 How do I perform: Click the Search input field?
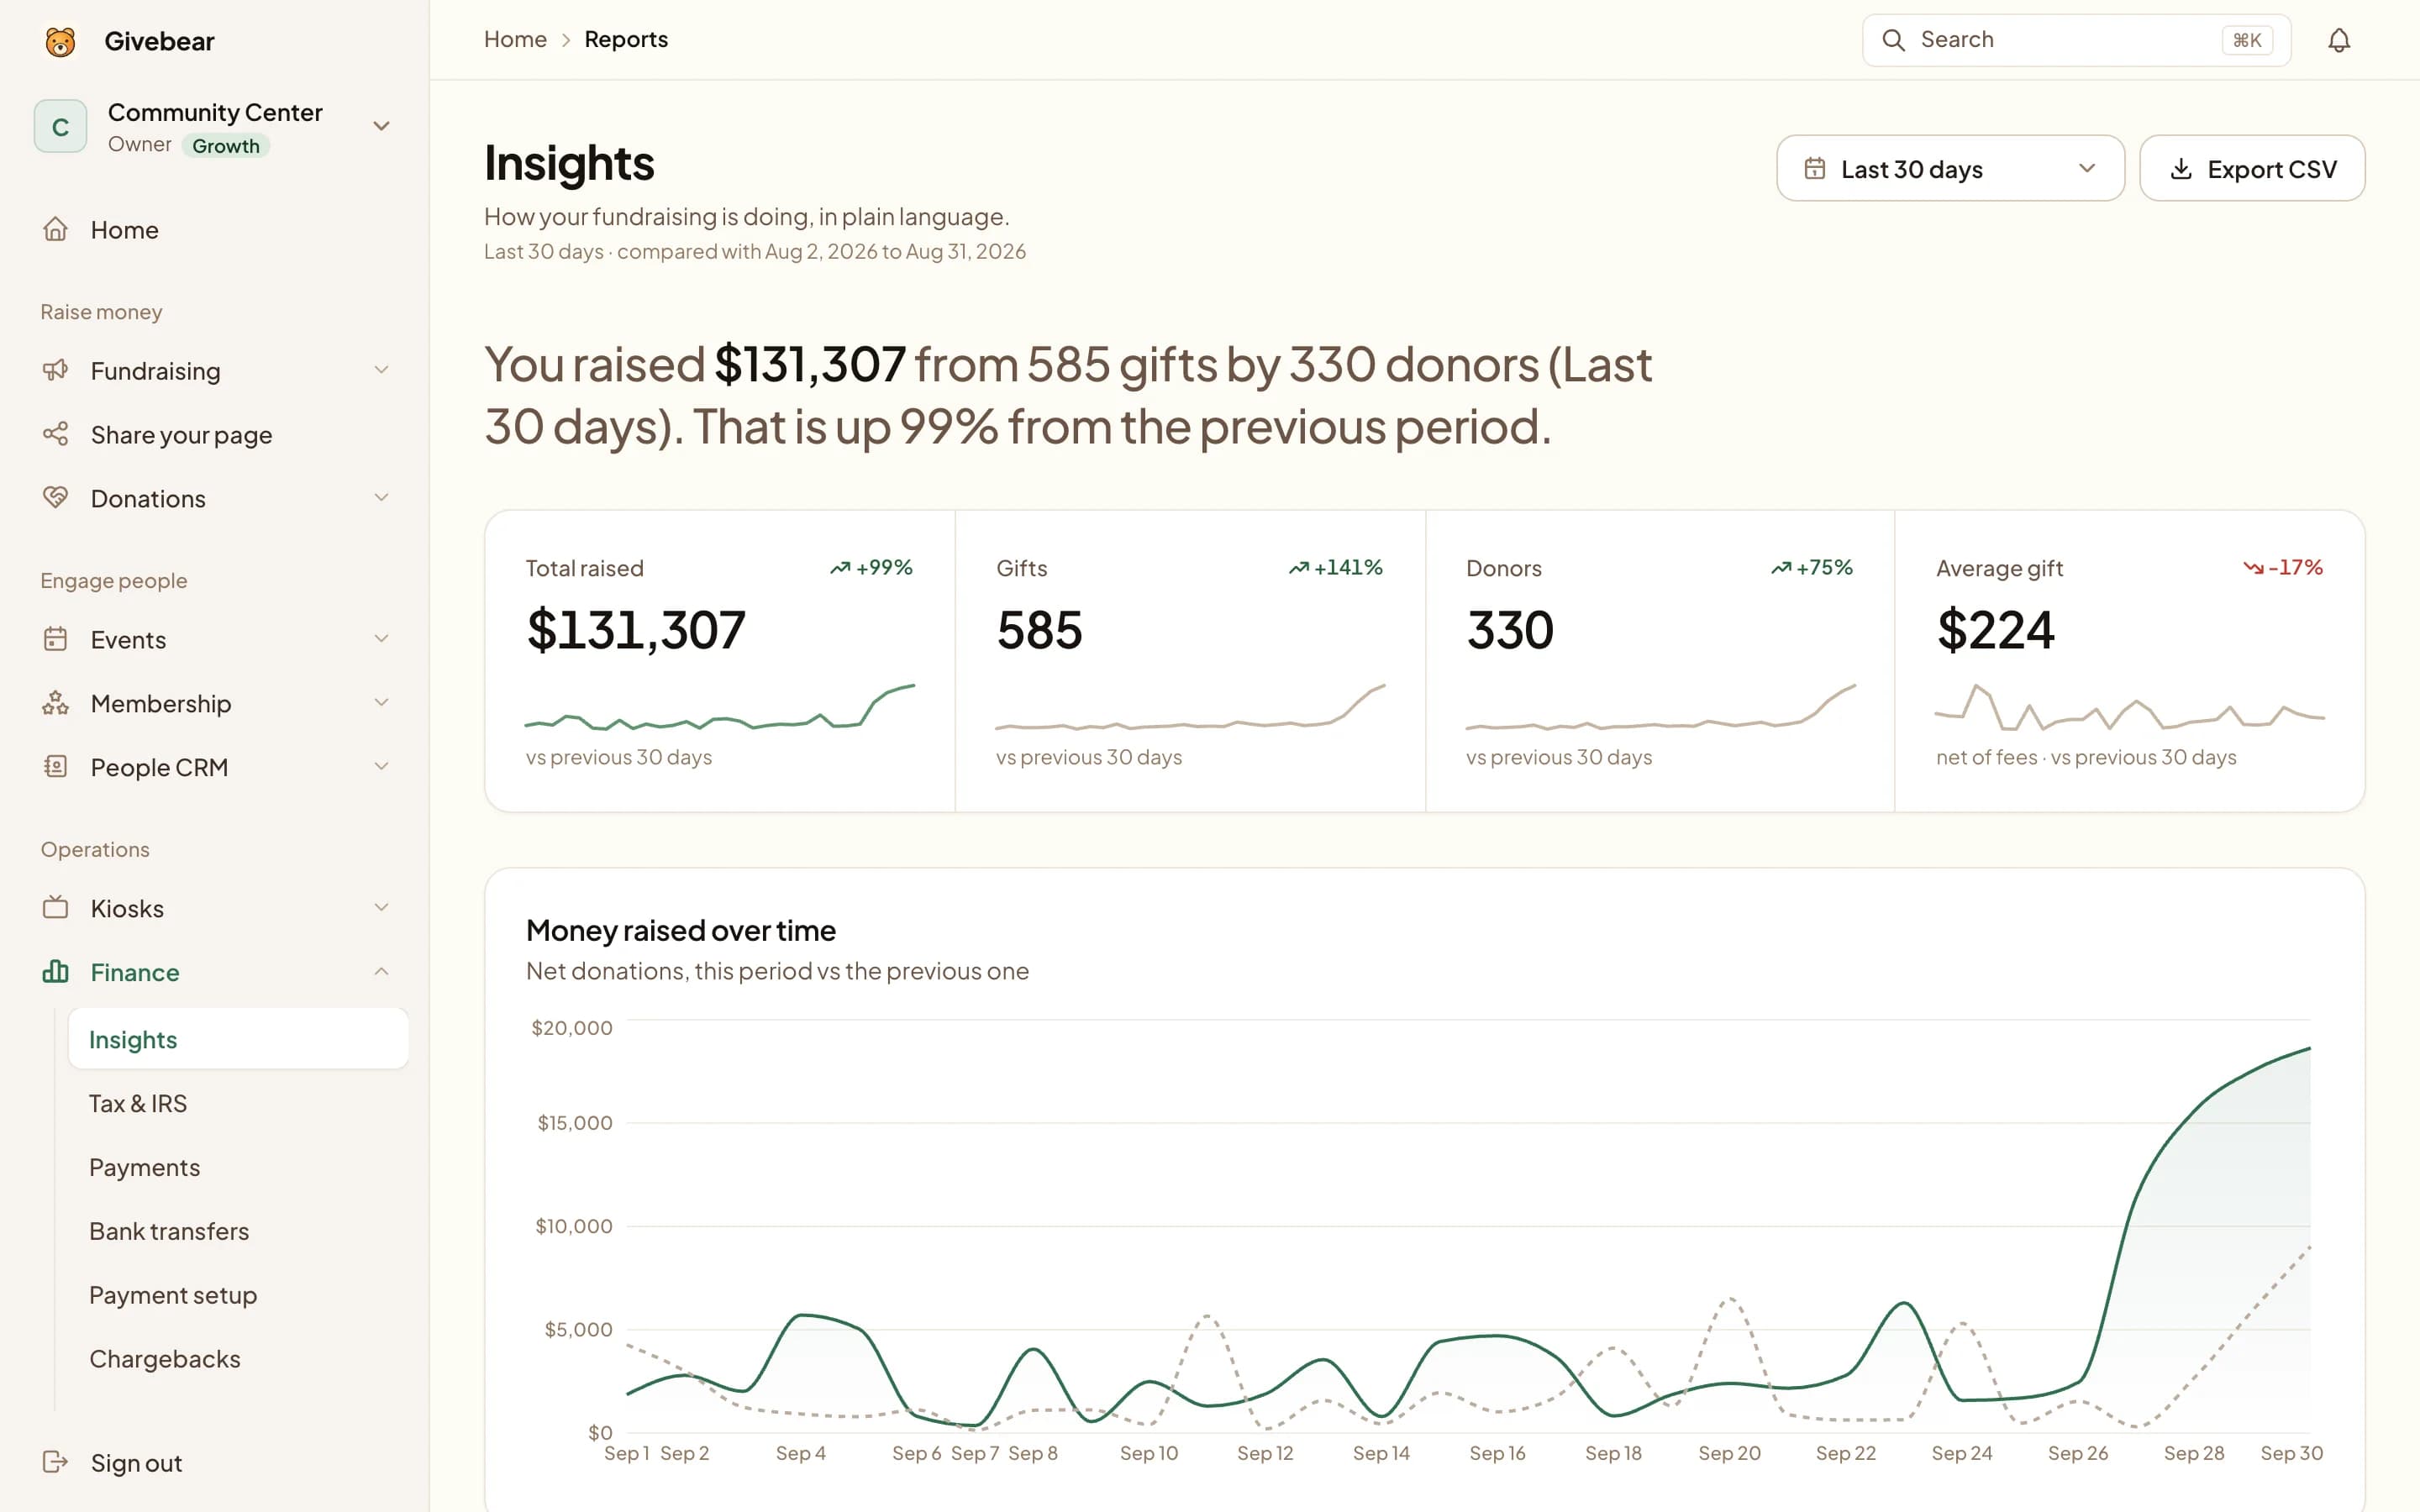(x=2076, y=40)
